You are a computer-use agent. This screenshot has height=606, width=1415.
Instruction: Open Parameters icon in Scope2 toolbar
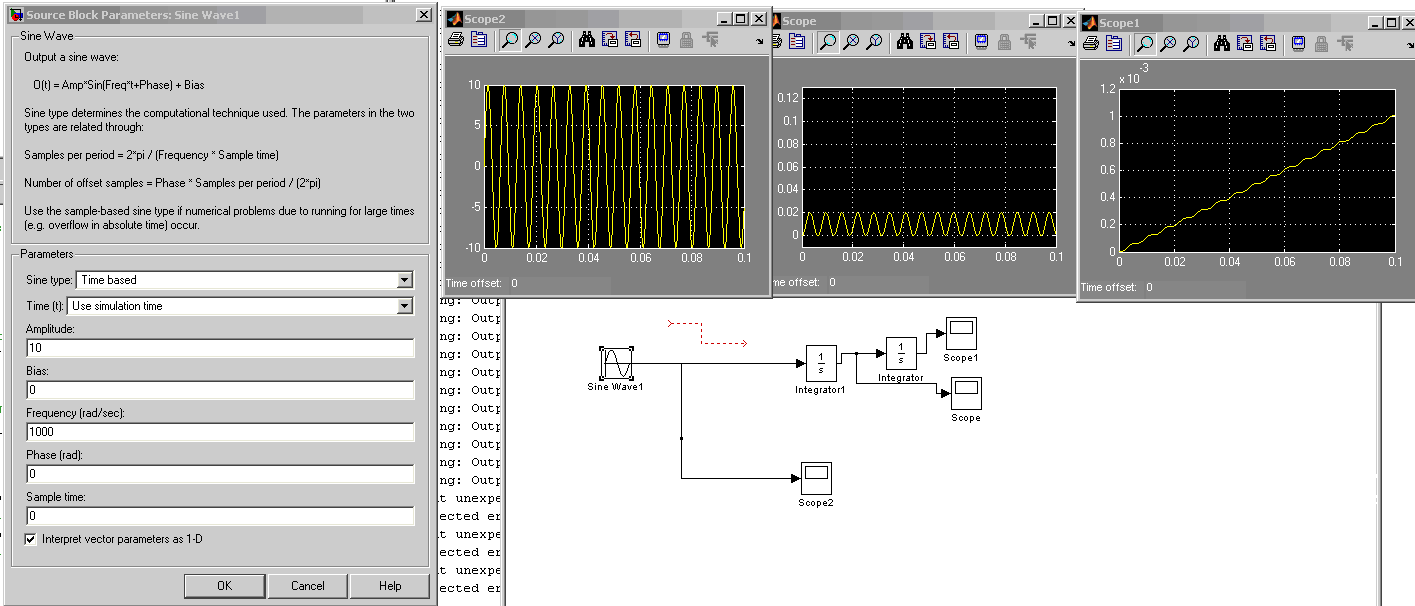pyautogui.click(x=478, y=40)
